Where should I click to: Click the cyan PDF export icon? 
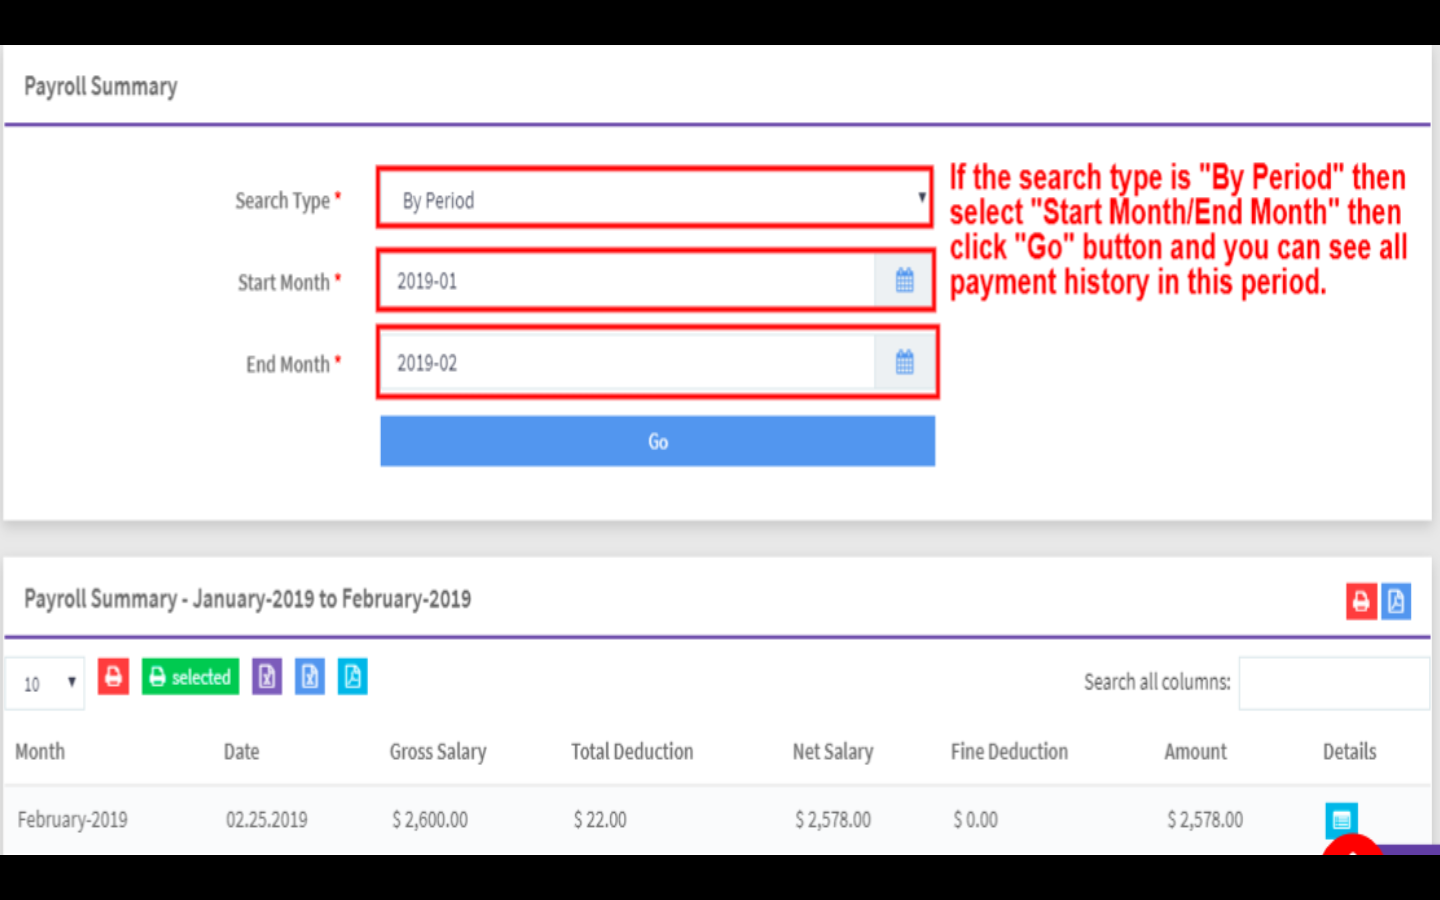click(353, 677)
